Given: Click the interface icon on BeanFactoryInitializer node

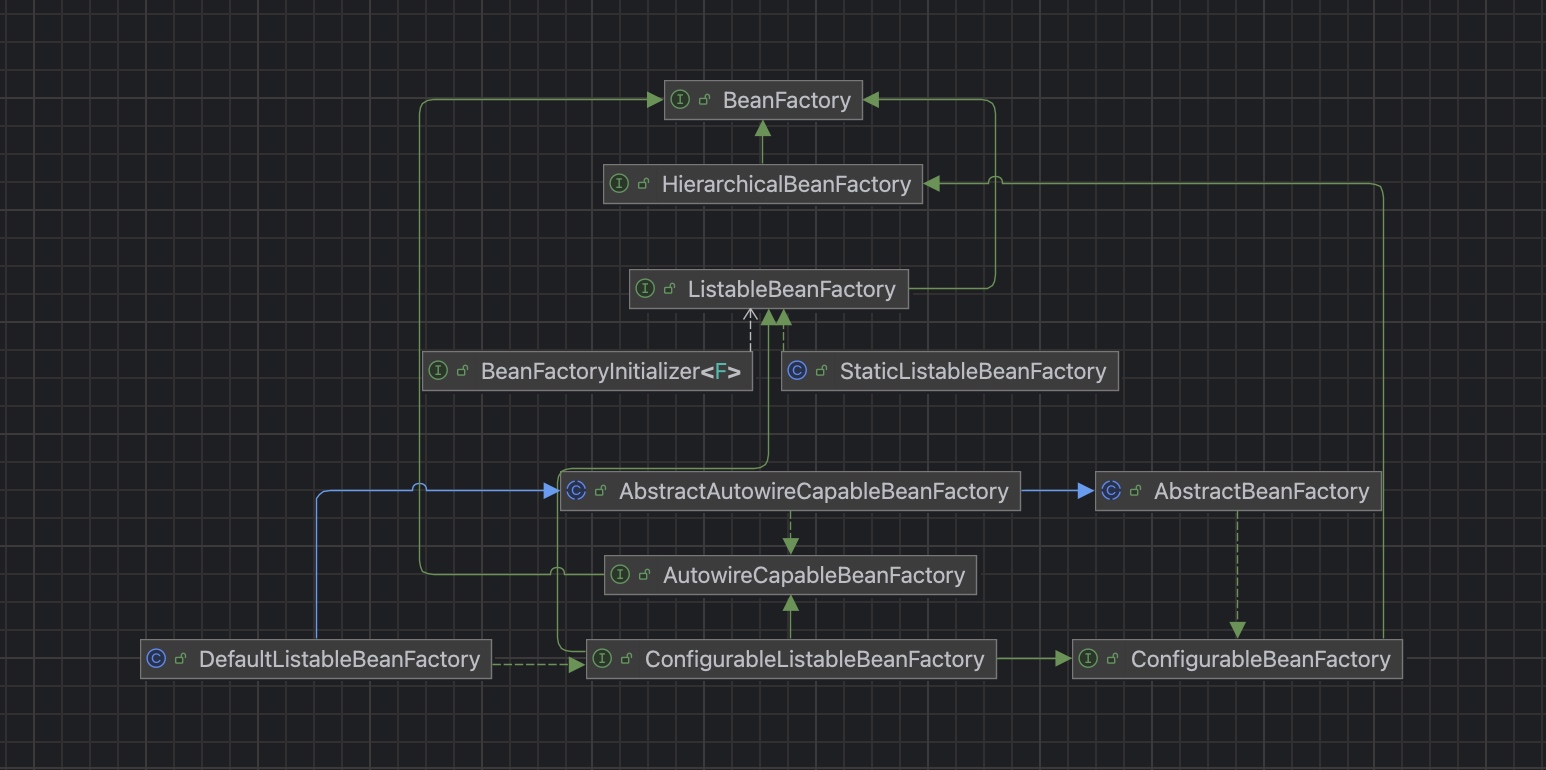Looking at the screenshot, I should [440, 370].
